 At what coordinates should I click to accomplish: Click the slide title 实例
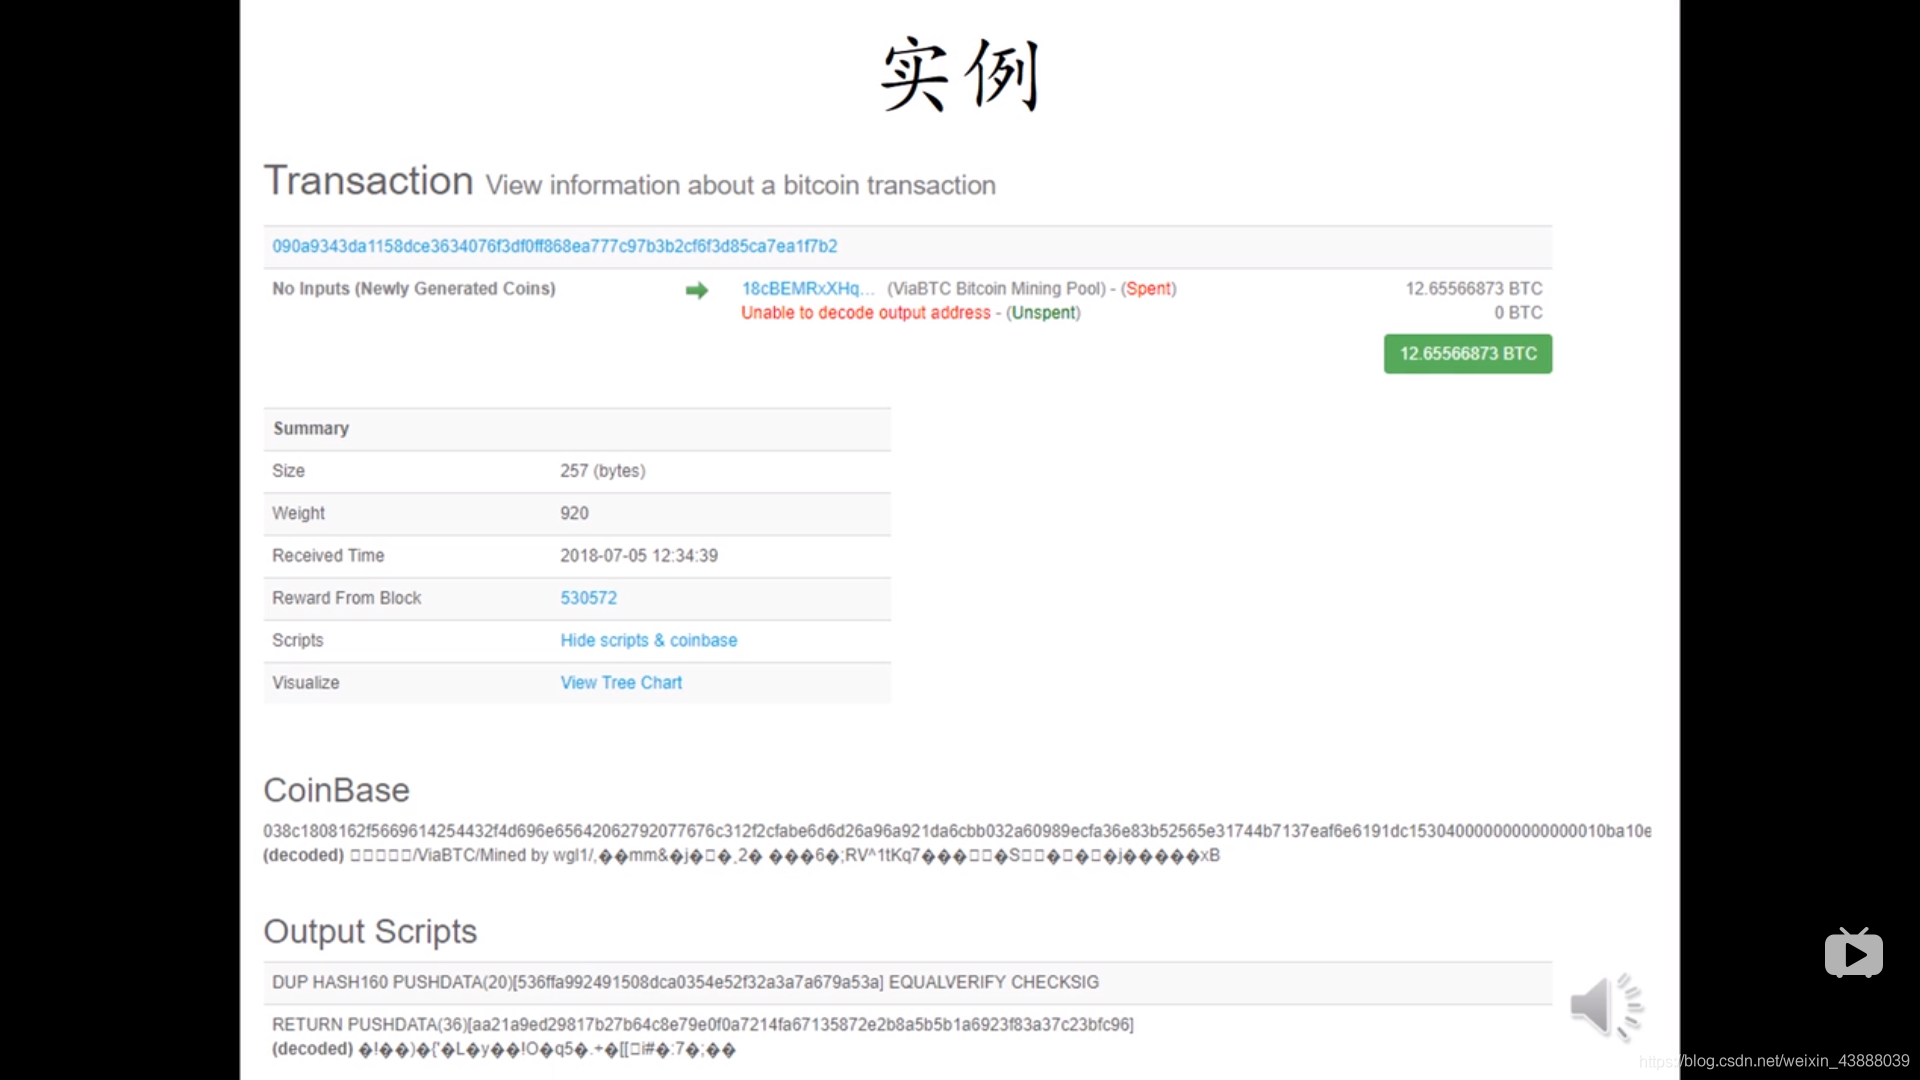[960, 75]
